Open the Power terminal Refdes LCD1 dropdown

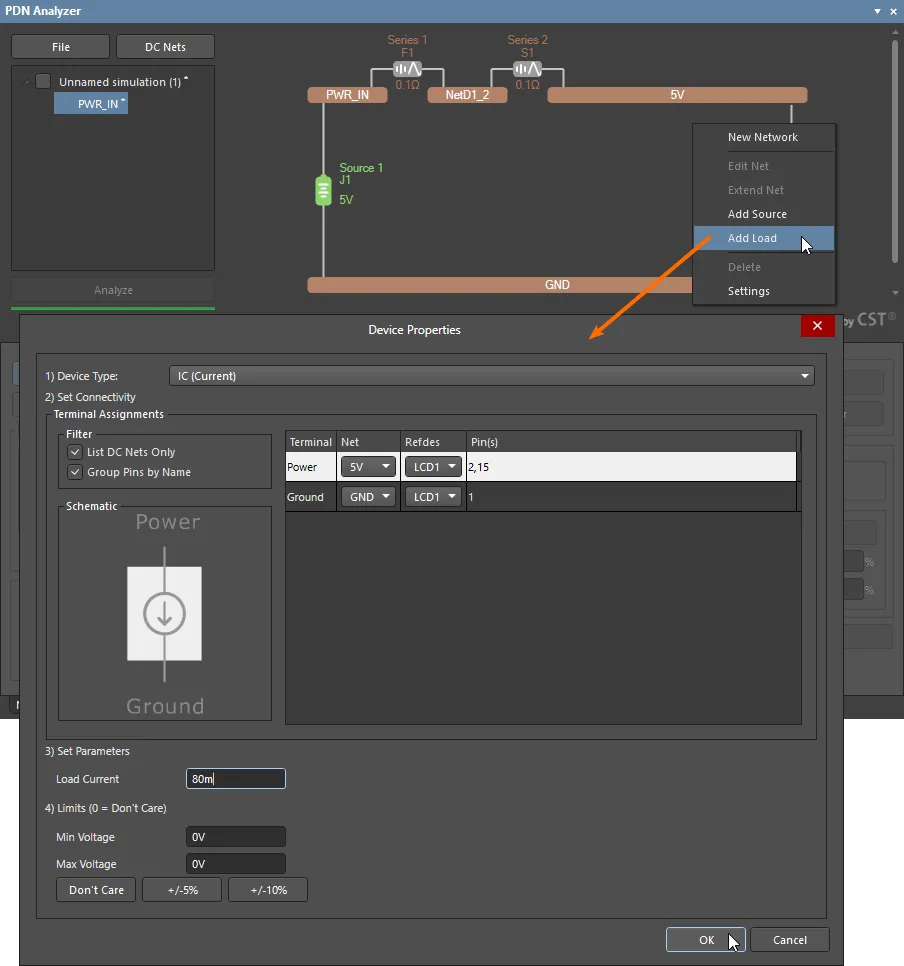click(x=433, y=467)
